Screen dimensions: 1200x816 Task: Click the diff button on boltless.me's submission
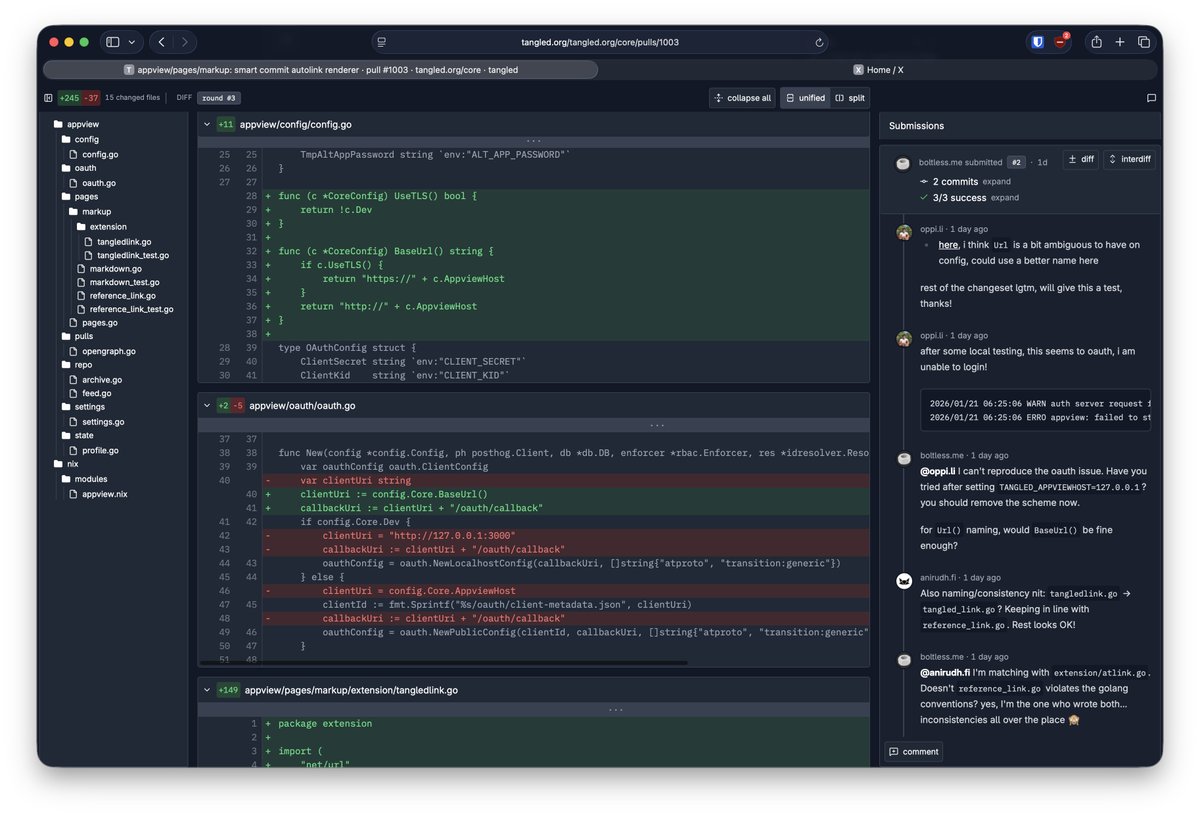click(1080, 159)
